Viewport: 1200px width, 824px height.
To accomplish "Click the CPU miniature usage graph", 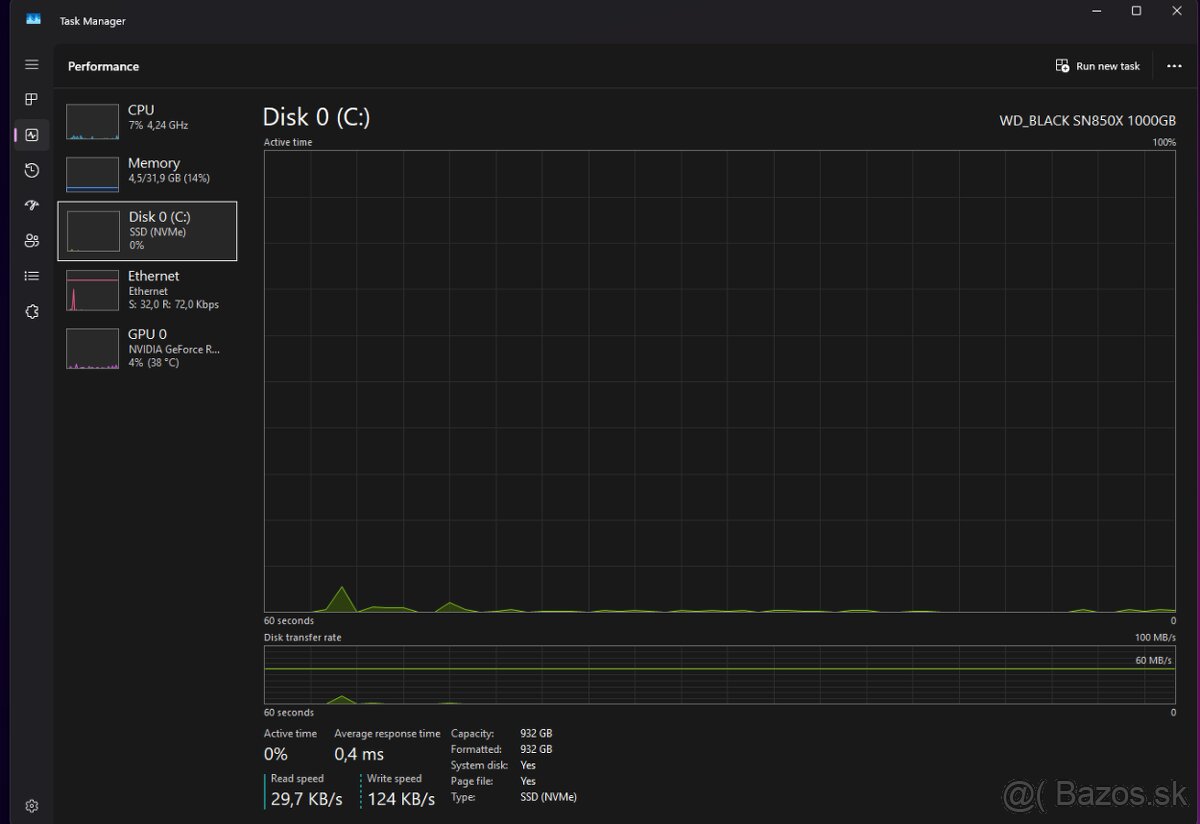I will tap(92, 120).
